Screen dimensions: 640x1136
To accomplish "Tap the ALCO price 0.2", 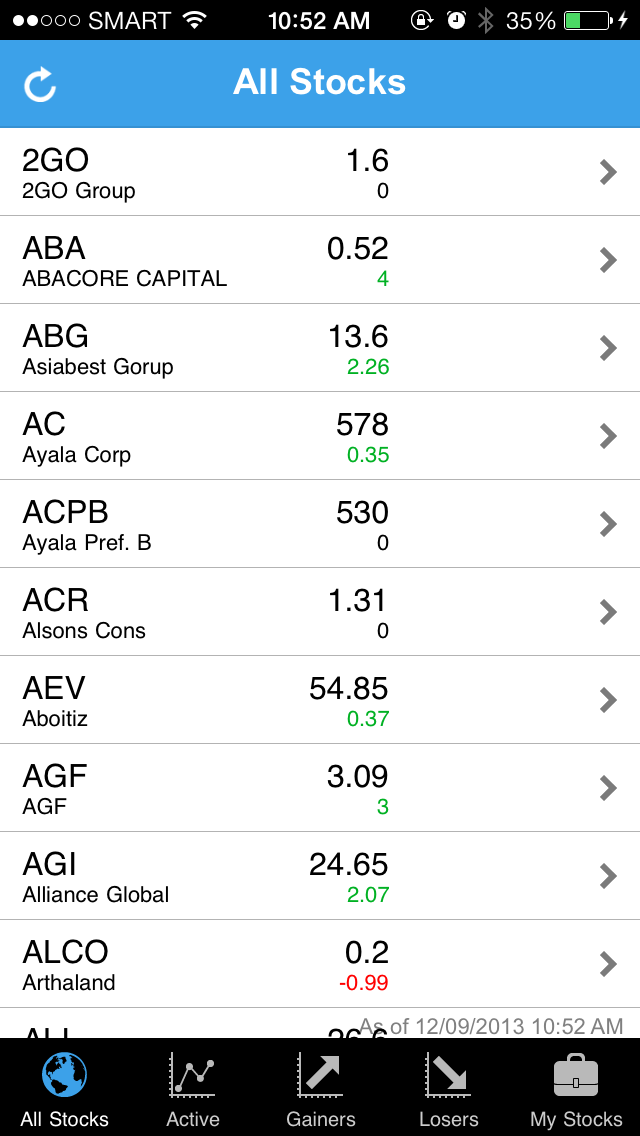I will click(x=365, y=952).
